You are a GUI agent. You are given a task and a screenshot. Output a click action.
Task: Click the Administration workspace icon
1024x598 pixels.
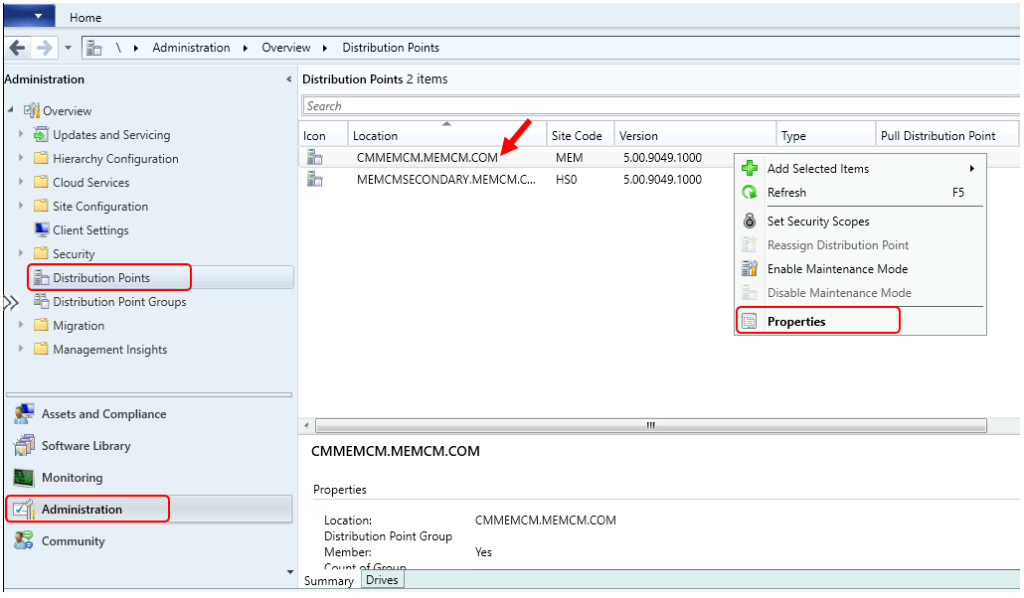[x=24, y=509]
